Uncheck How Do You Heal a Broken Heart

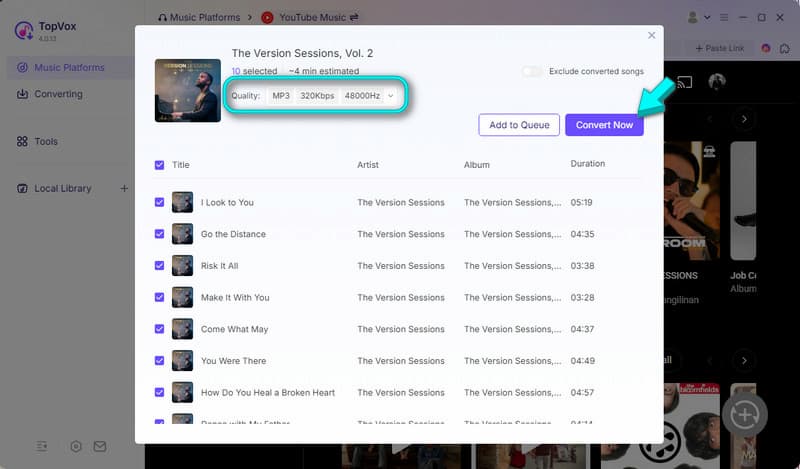tap(159, 392)
